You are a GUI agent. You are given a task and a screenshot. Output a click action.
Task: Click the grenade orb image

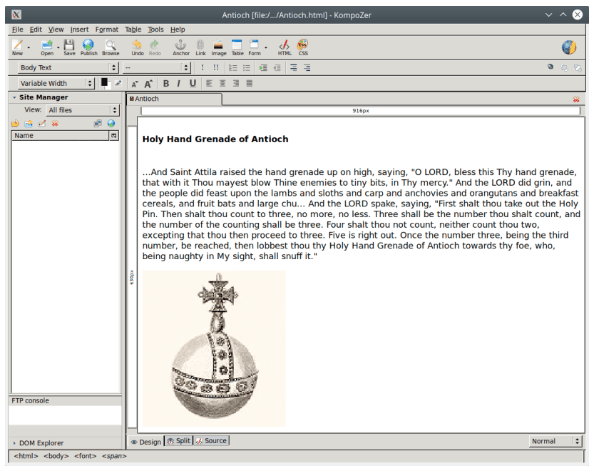[x=214, y=349]
